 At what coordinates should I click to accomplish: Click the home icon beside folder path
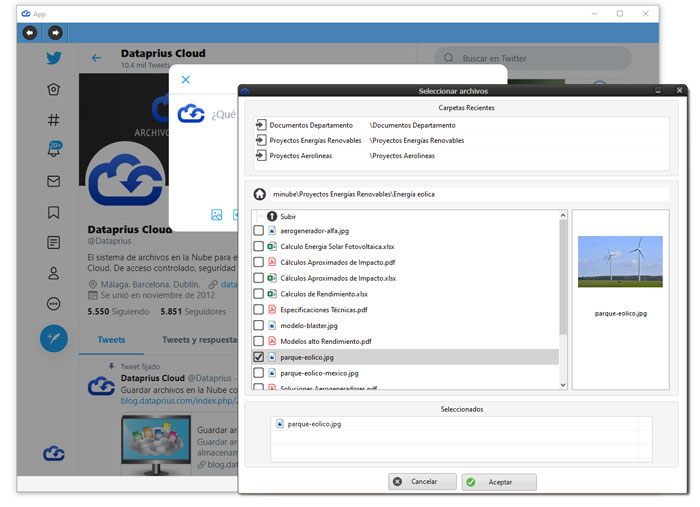259,194
